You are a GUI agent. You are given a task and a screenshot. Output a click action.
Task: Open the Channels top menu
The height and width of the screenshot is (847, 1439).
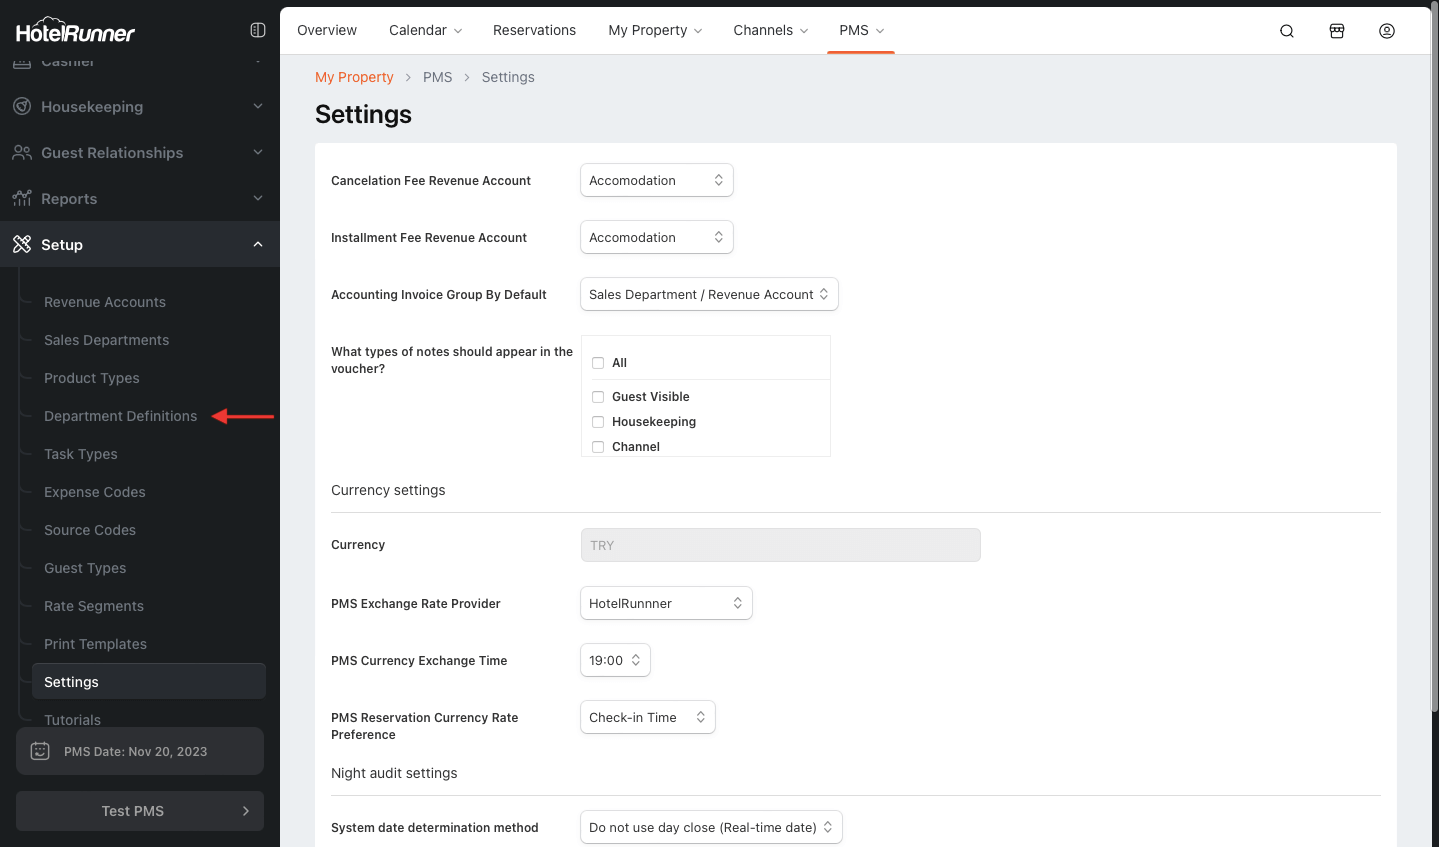(x=770, y=30)
